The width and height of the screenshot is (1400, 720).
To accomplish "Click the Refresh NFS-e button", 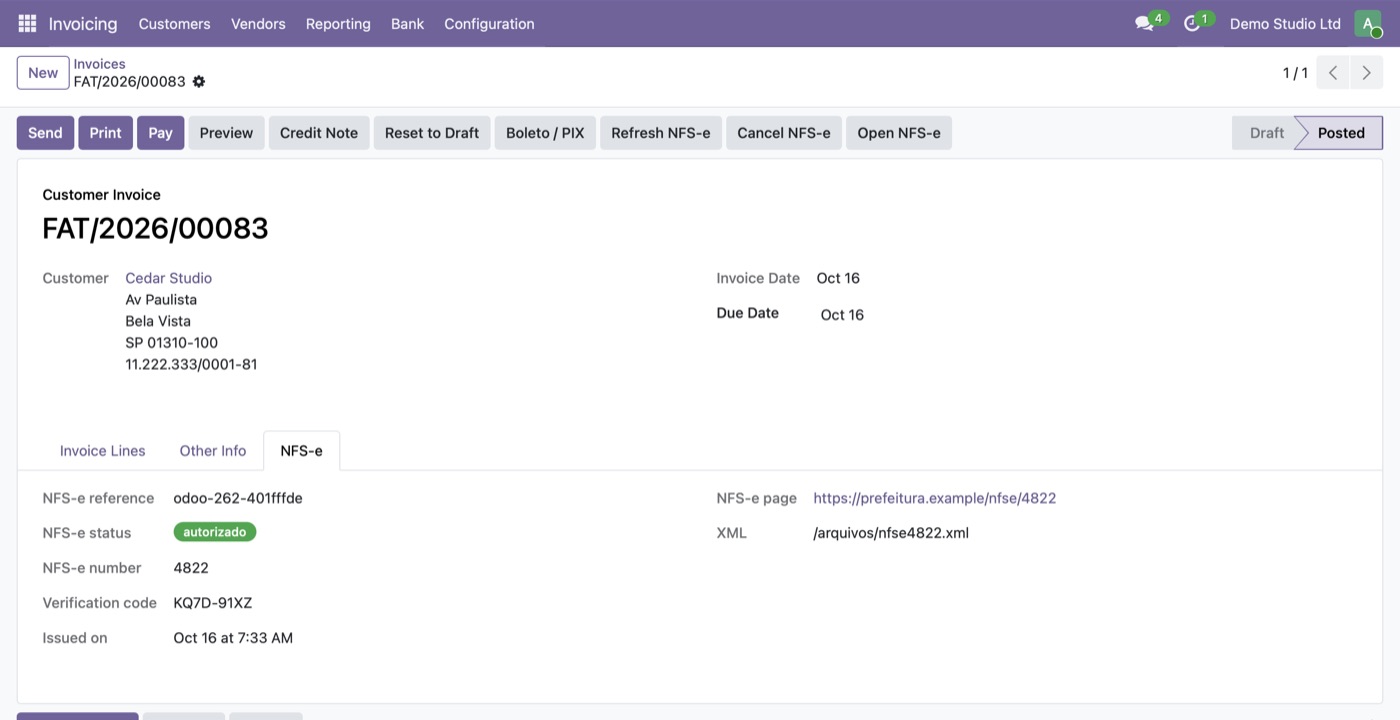I will (x=661, y=133).
